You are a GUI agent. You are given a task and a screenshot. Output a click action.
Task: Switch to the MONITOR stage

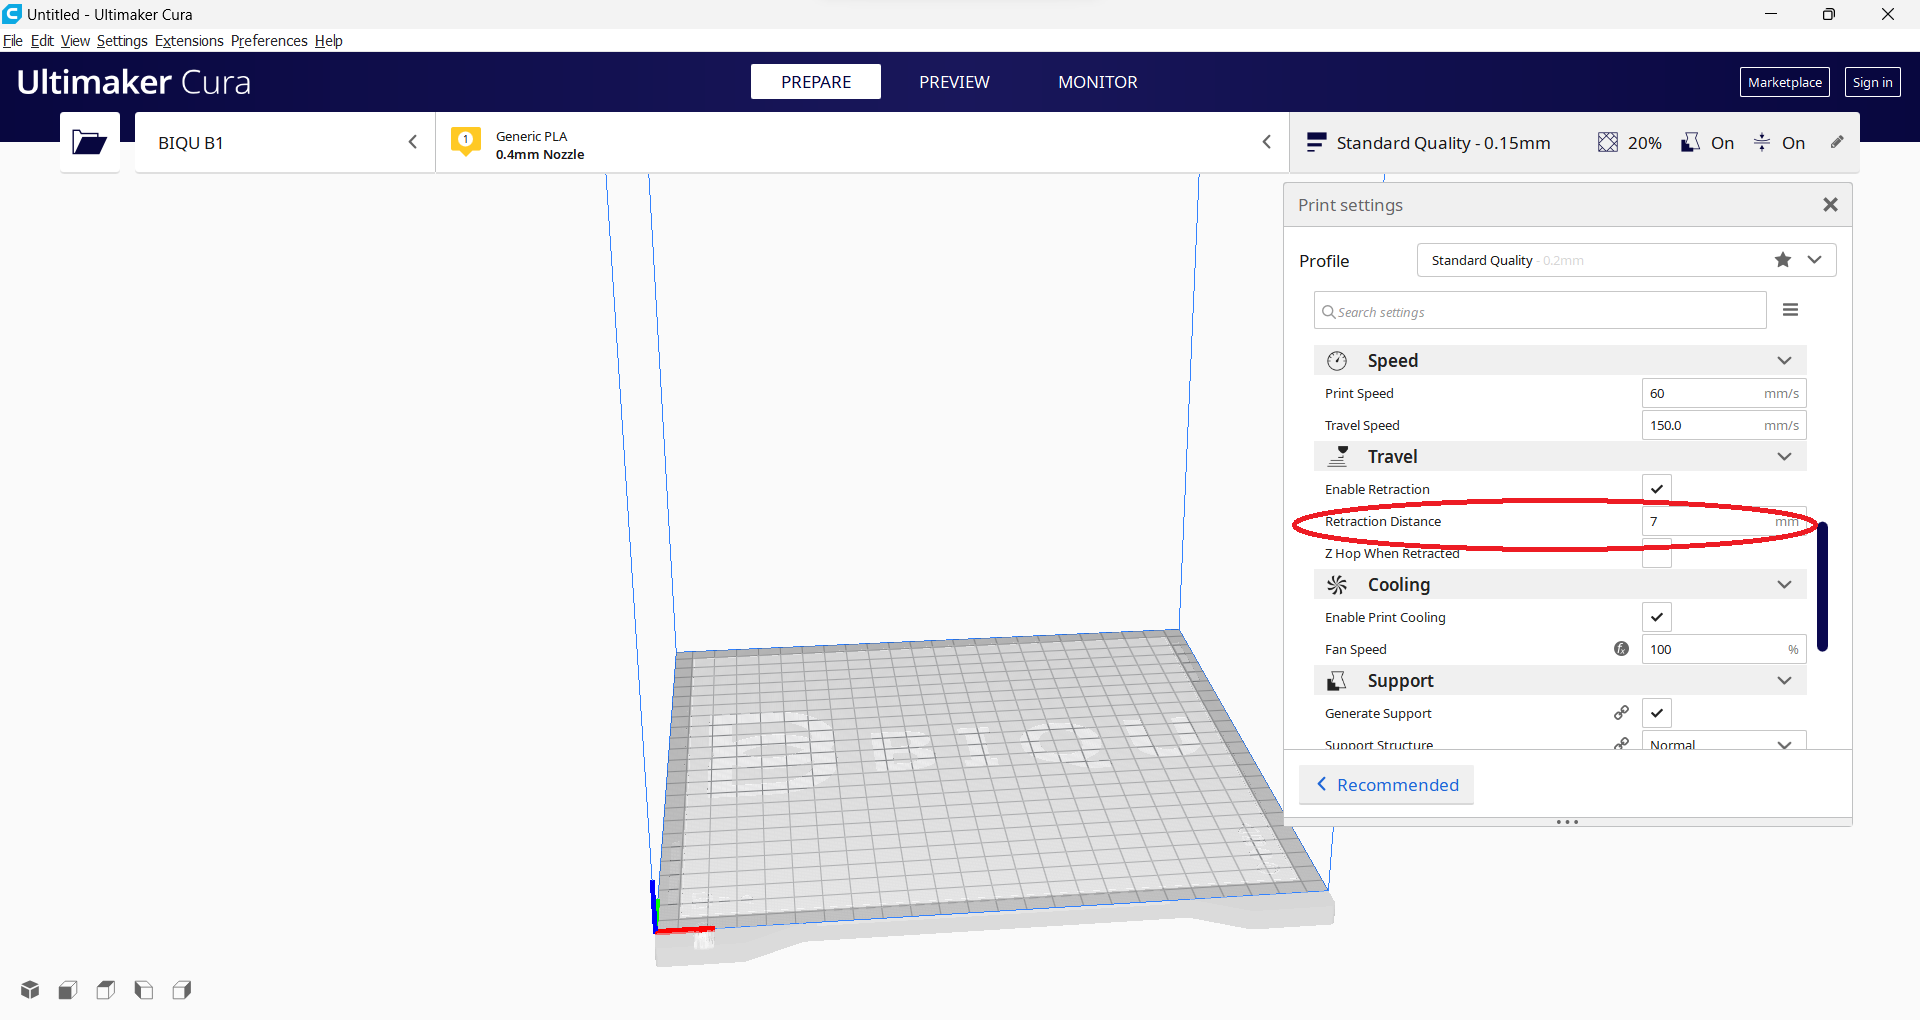1098,82
